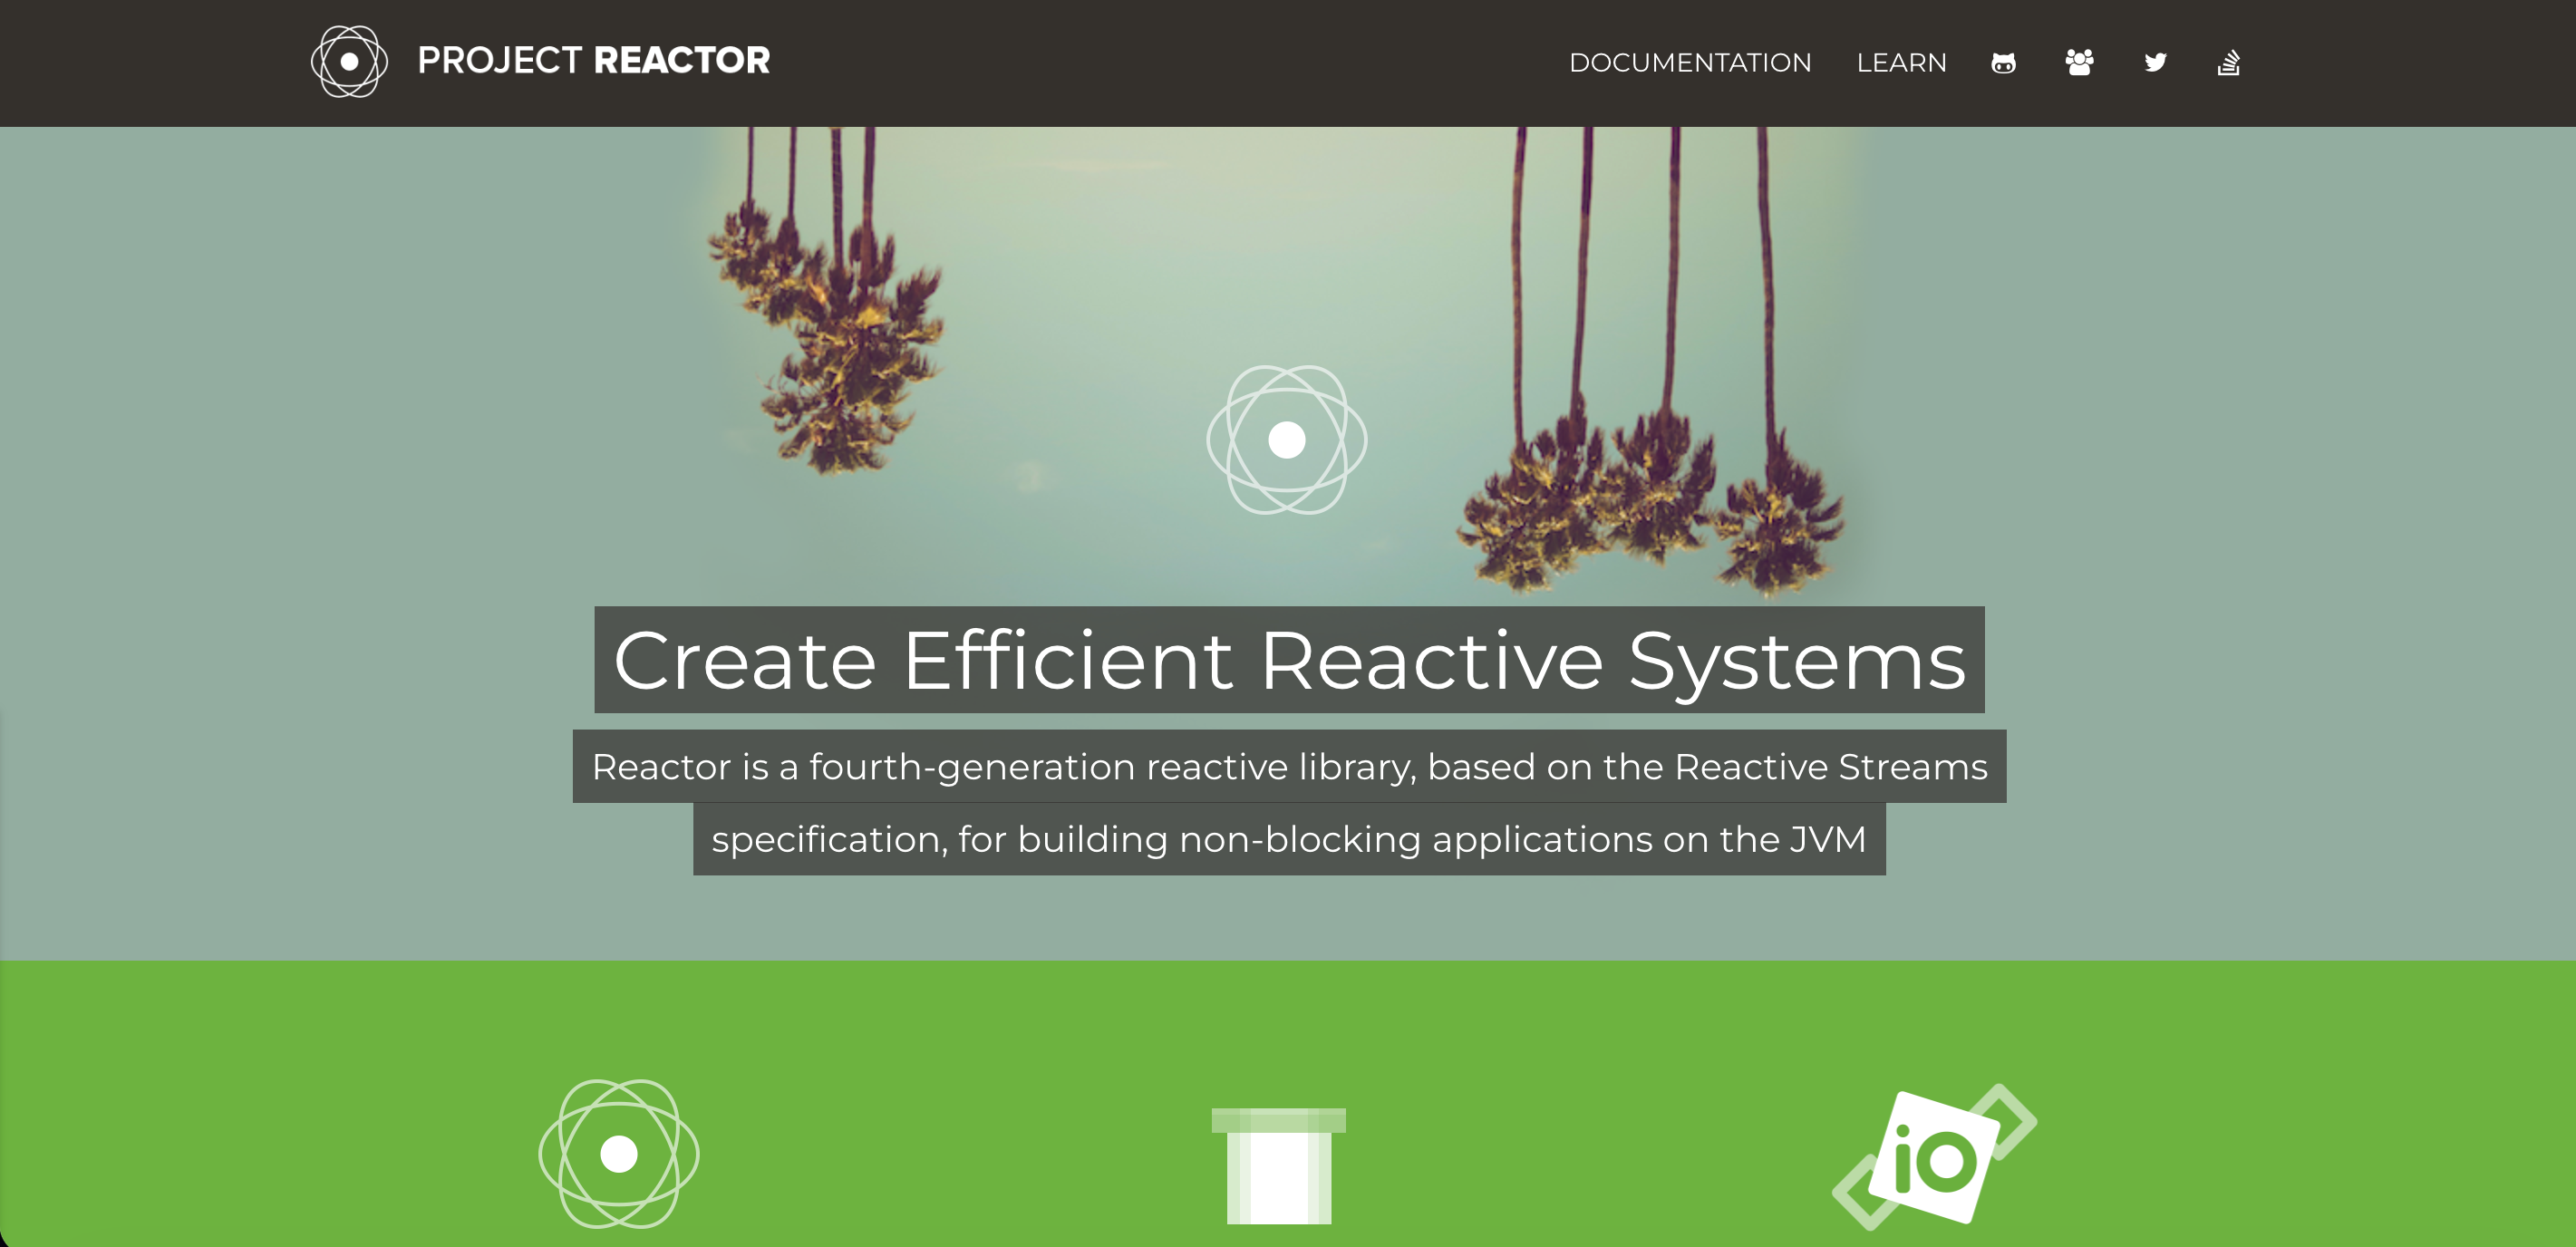
Task: Open the Stack Overflow icon link
Action: coord(2228,63)
